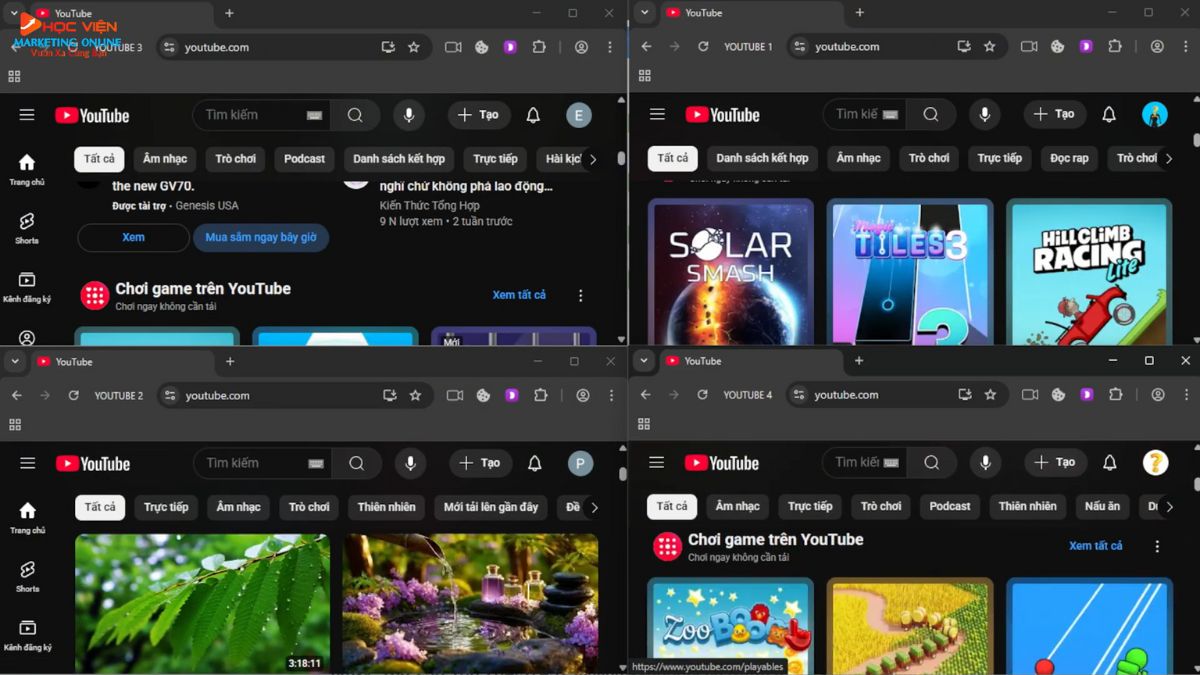Open Chrome extensions puzzle icon in YouTube 3 window
The width and height of the screenshot is (1200, 675).
tap(539, 47)
